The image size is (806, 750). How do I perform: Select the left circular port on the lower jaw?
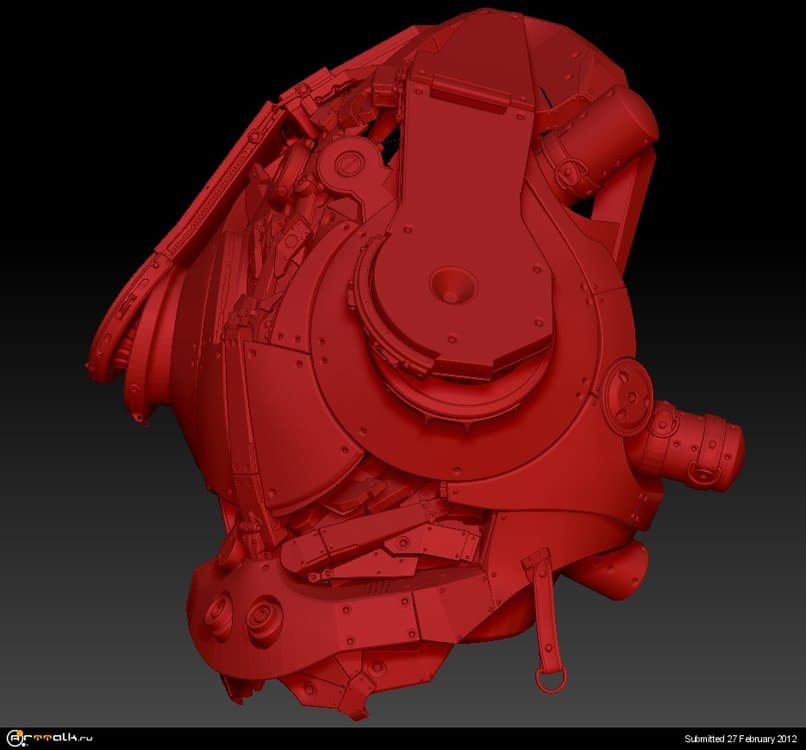click(219, 611)
